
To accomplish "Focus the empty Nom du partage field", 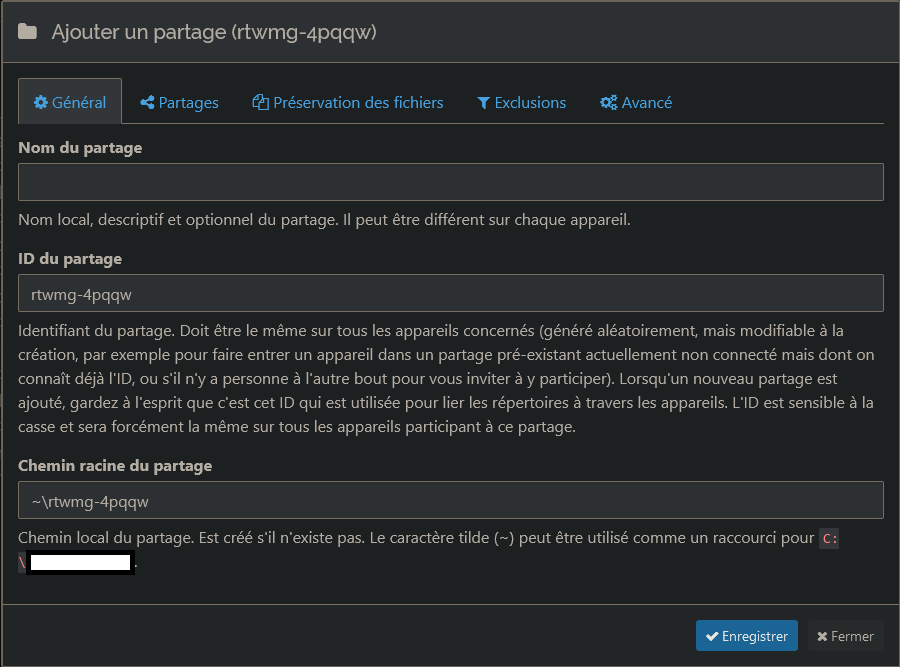I will 450,182.
